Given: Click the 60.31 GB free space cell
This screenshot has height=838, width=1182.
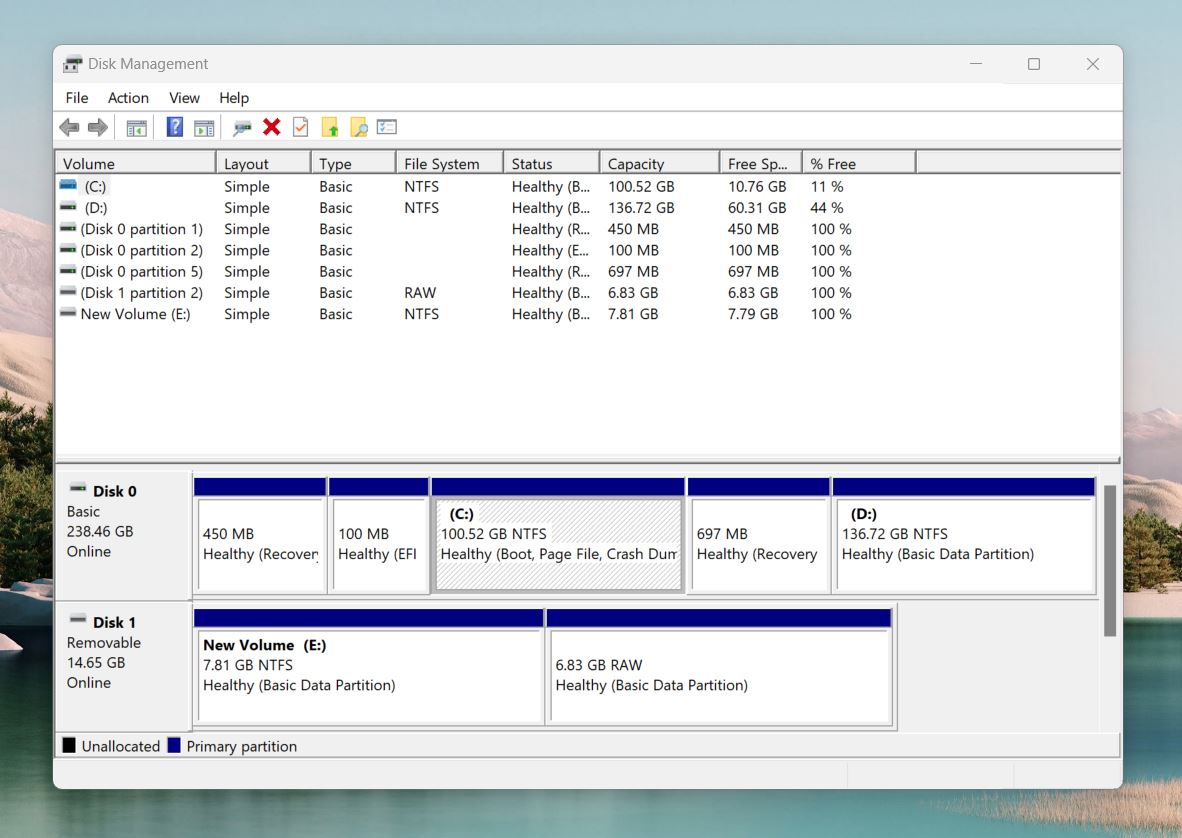Looking at the screenshot, I should click(x=757, y=207).
